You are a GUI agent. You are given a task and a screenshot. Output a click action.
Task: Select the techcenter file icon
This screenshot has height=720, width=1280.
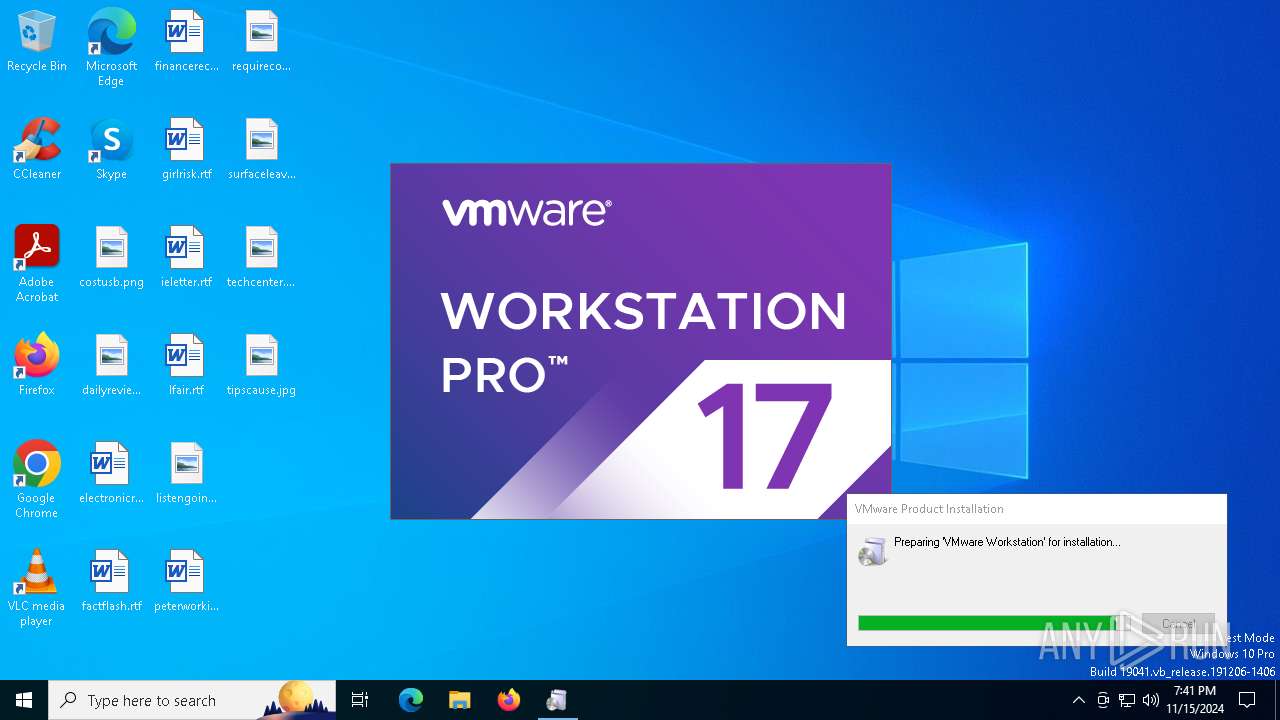261,258
